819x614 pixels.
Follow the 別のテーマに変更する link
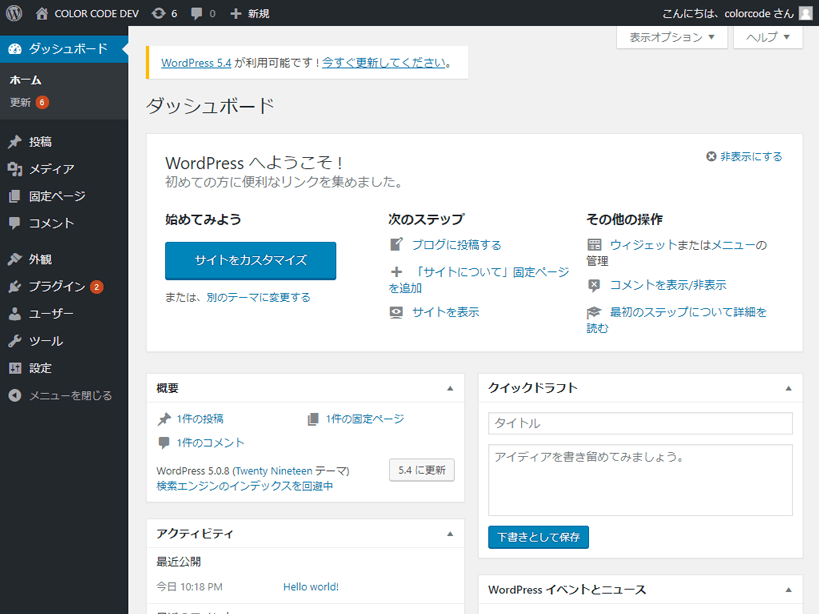pyautogui.click(x=259, y=298)
